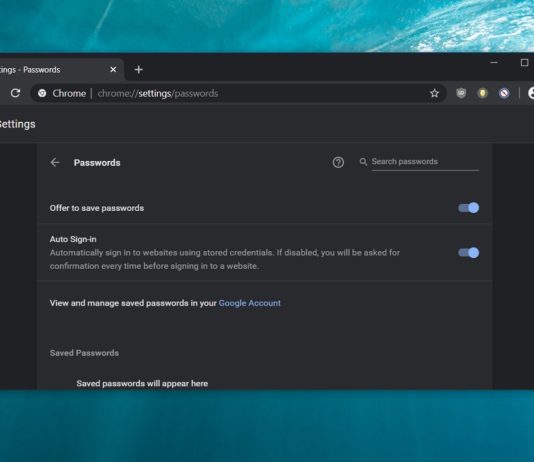This screenshot has width=534, height=462.
Task: Click the Offer to save passwords label
Action: pyautogui.click(x=97, y=208)
